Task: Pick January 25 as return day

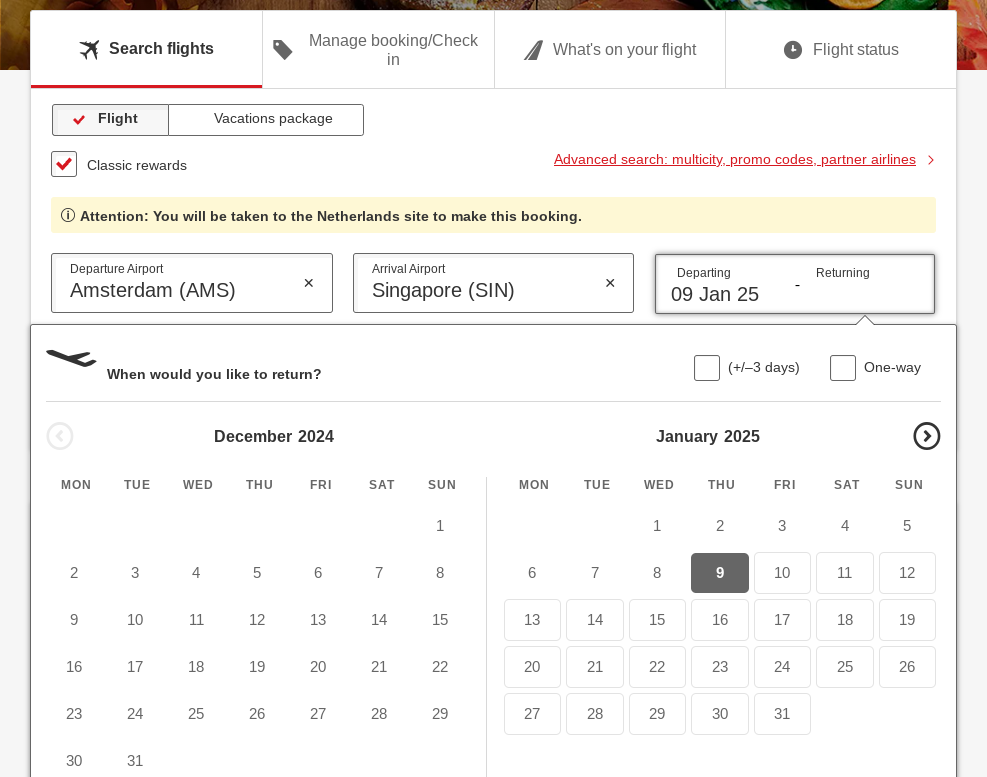Action: pyautogui.click(x=845, y=667)
